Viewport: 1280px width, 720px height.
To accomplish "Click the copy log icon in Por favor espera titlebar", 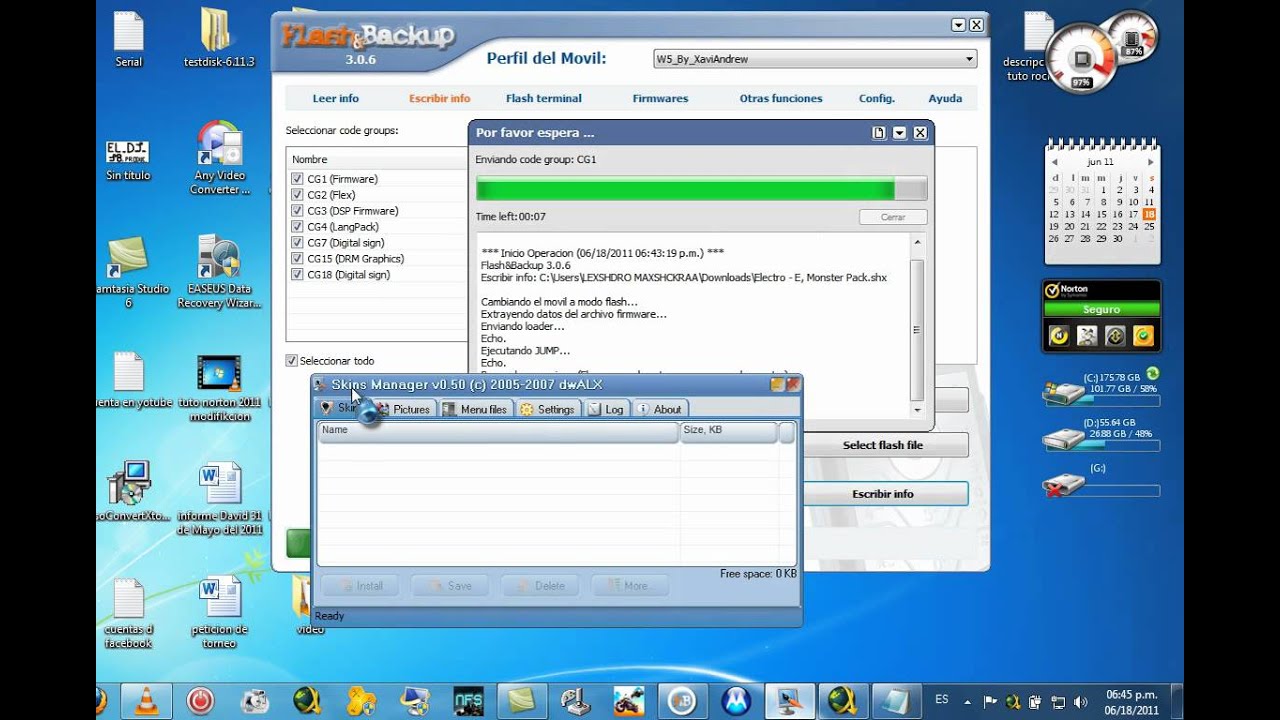I will (x=879, y=133).
